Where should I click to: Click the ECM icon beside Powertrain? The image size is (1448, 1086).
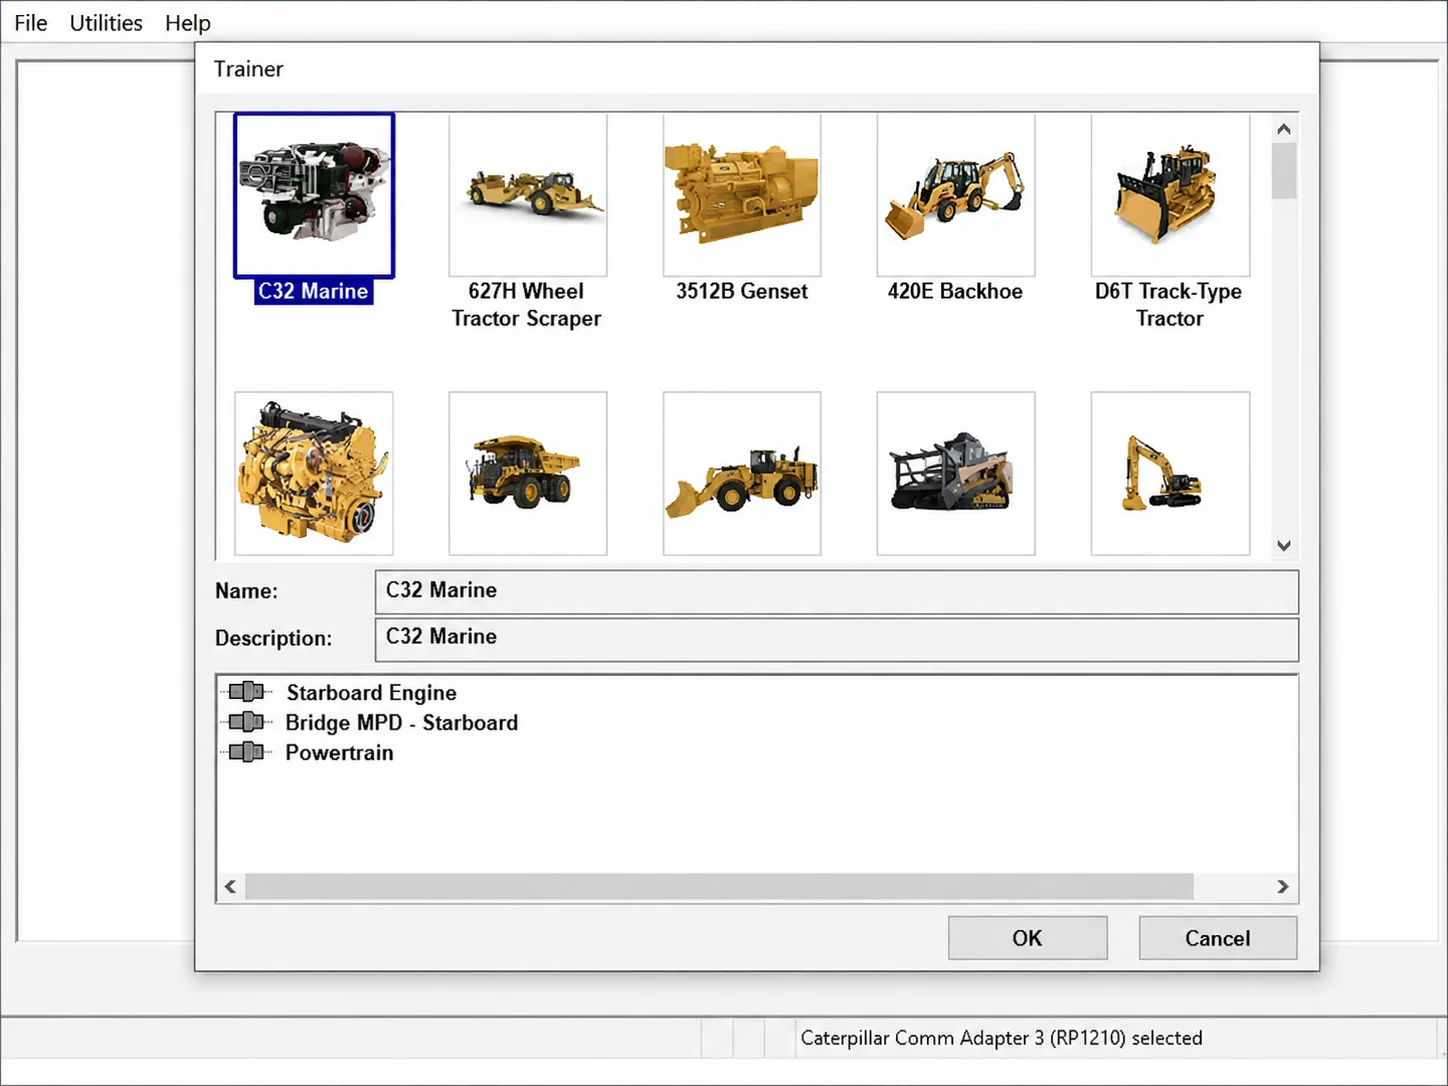pyautogui.click(x=246, y=752)
